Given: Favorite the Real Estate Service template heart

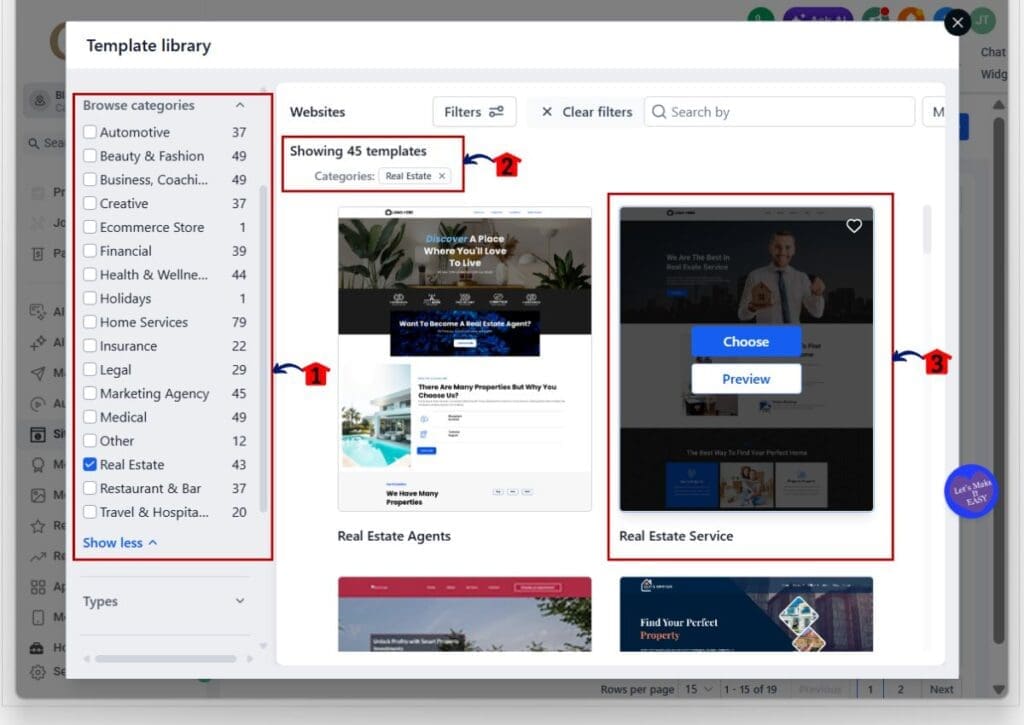Looking at the screenshot, I should [854, 226].
